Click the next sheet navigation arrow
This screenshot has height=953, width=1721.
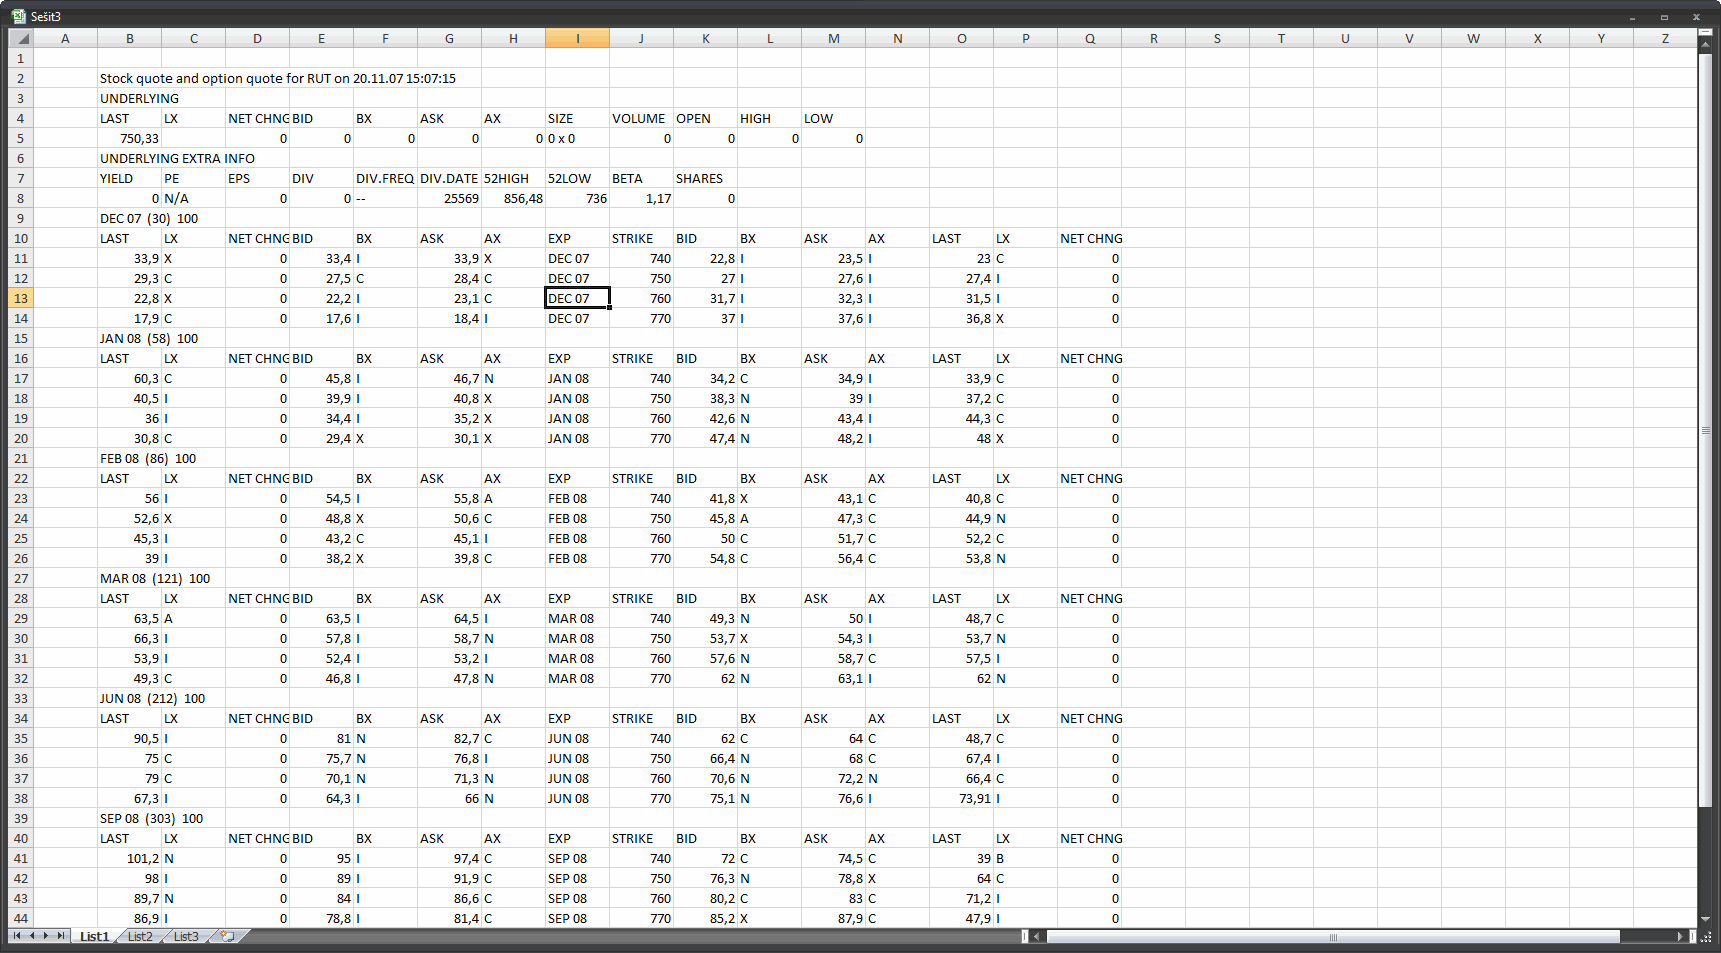(x=46, y=936)
